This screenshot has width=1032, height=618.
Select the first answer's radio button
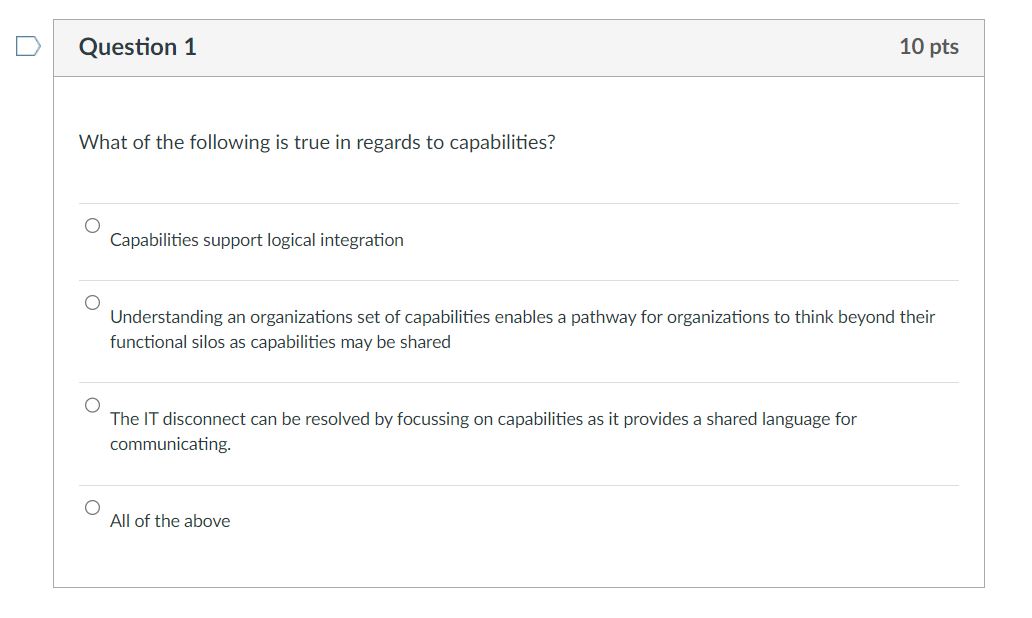click(91, 224)
